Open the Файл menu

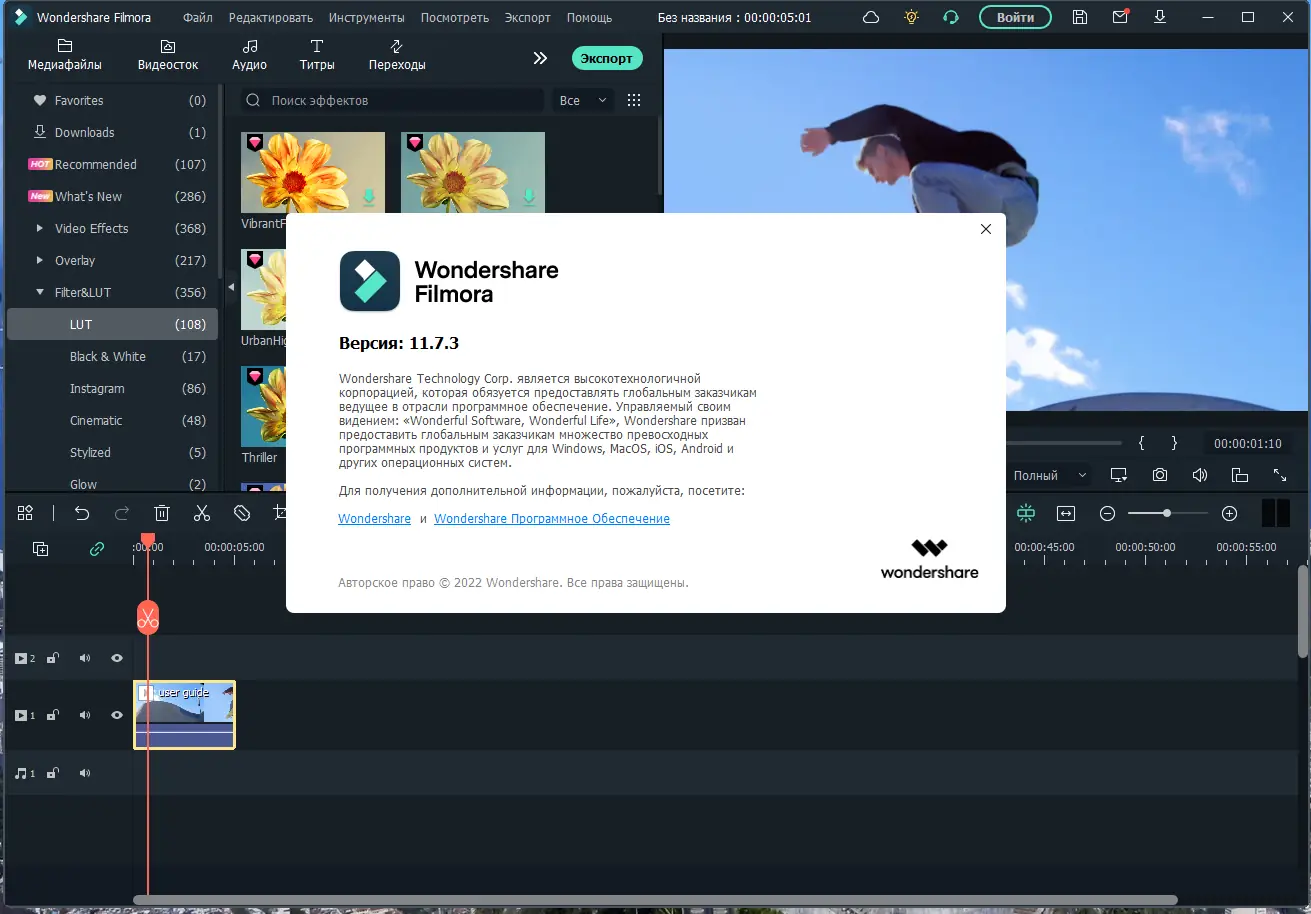pyautogui.click(x=198, y=17)
